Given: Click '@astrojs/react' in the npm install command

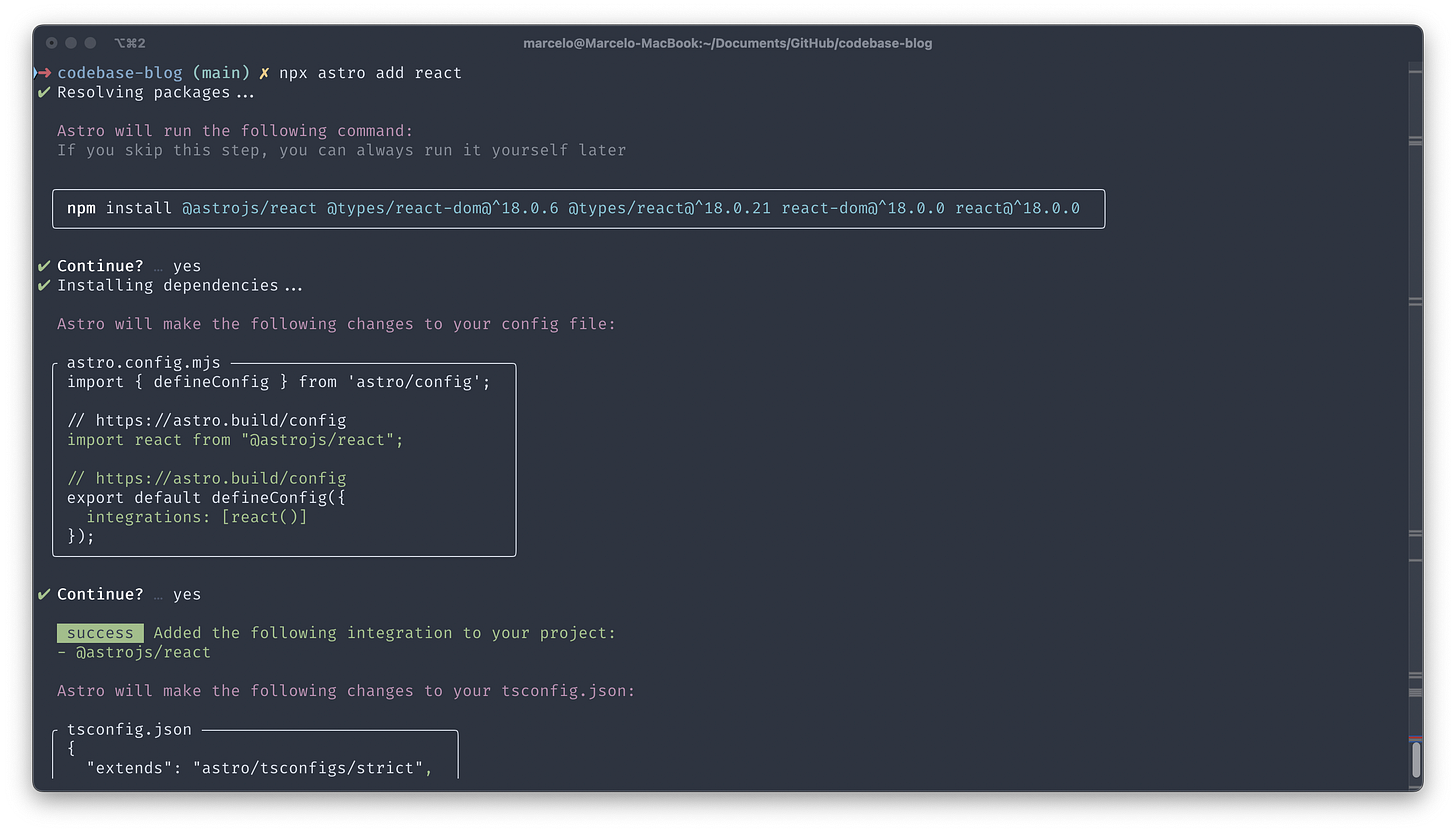Looking at the screenshot, I should point(249,209).
